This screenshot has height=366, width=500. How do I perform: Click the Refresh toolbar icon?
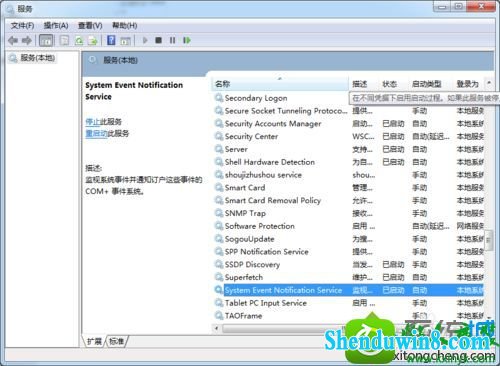tap(79, 41)
